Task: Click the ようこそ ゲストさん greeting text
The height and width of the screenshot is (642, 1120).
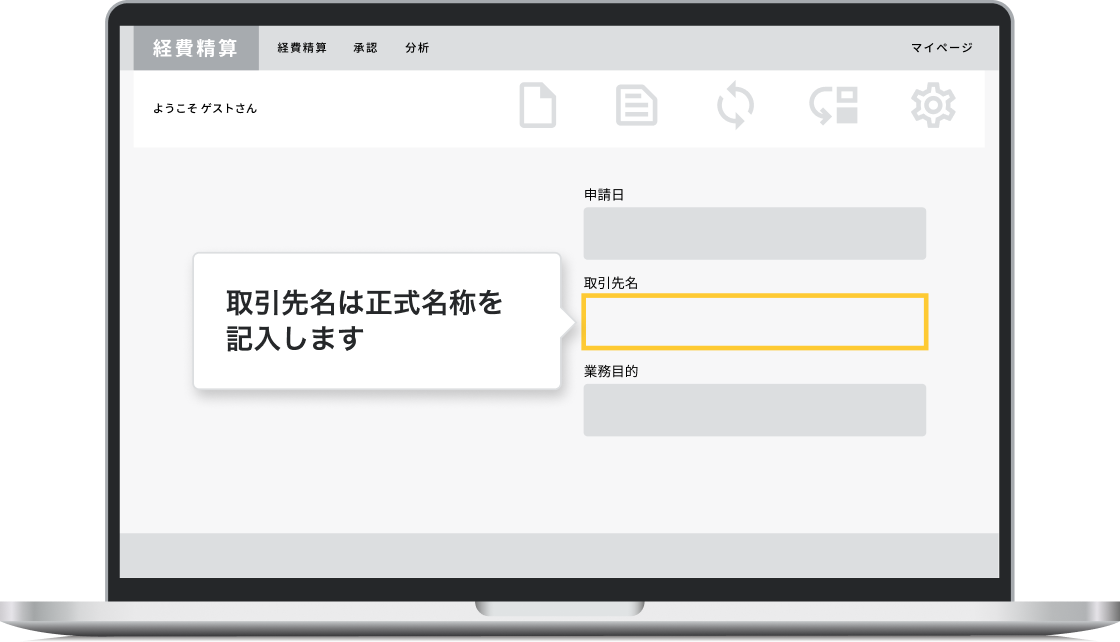Action: [205, 108]
